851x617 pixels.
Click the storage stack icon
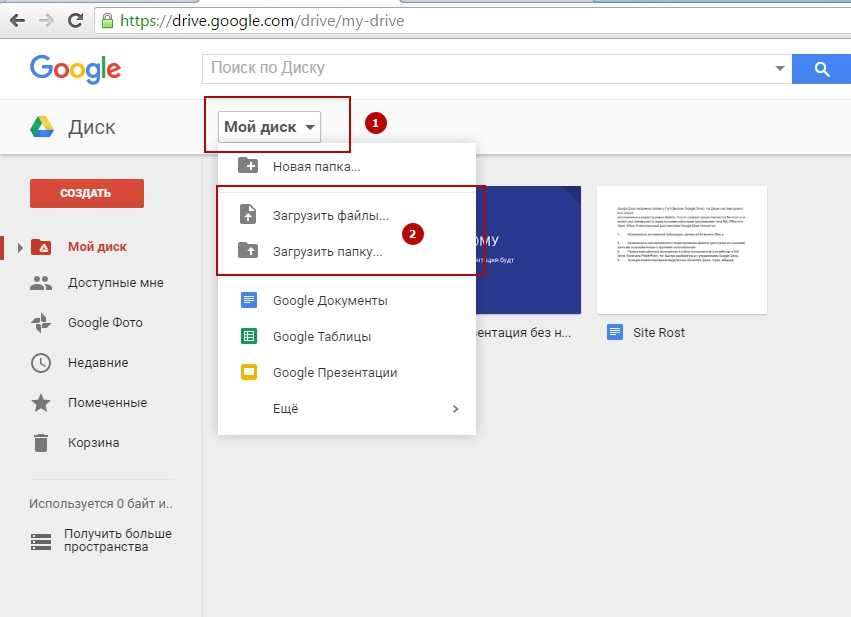41,542
